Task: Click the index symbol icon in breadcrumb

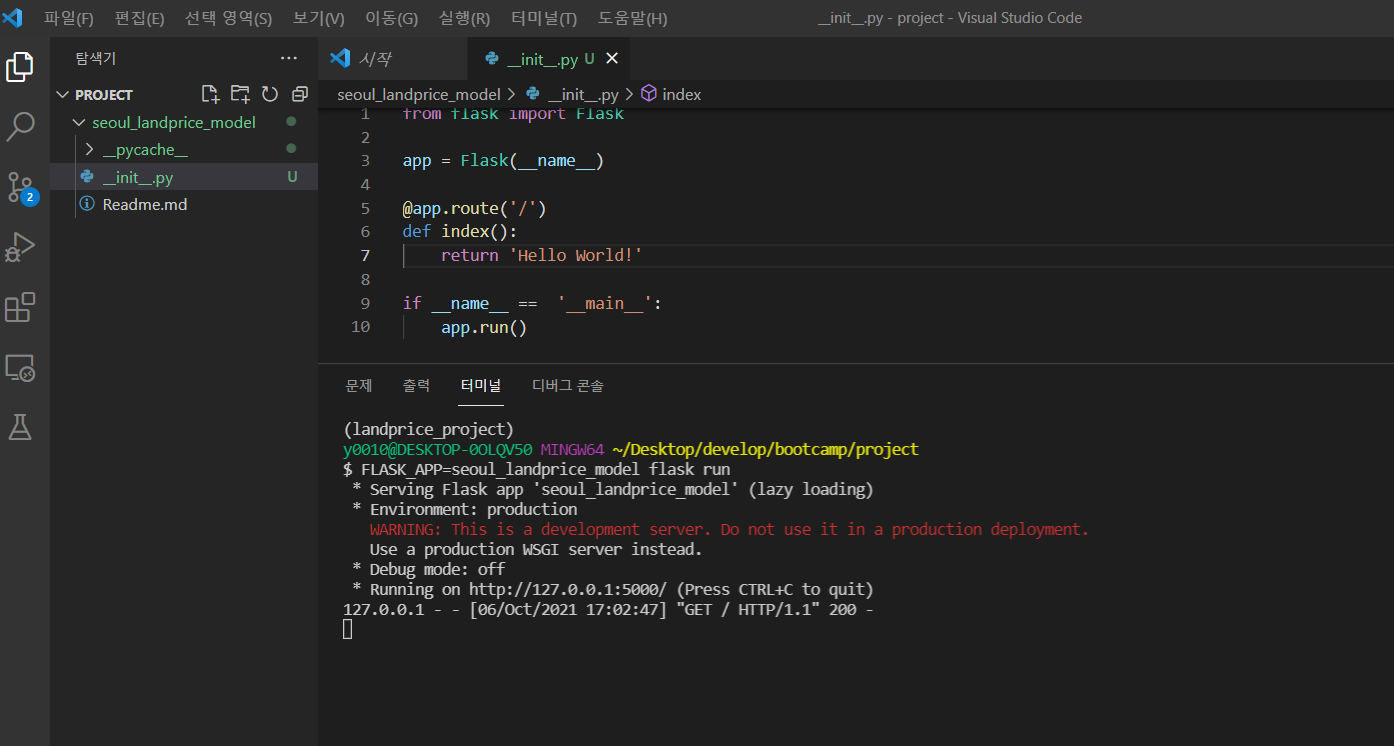Action: [649, 94]
